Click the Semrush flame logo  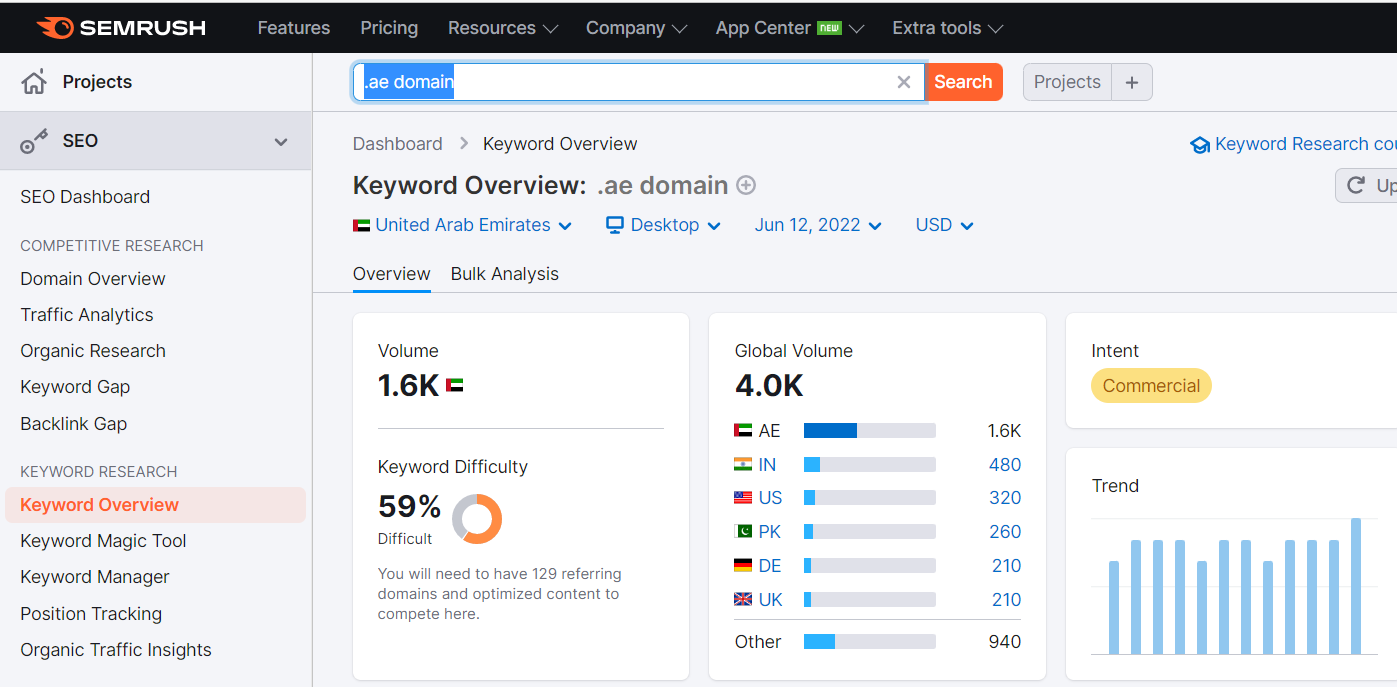pos(54,28)
